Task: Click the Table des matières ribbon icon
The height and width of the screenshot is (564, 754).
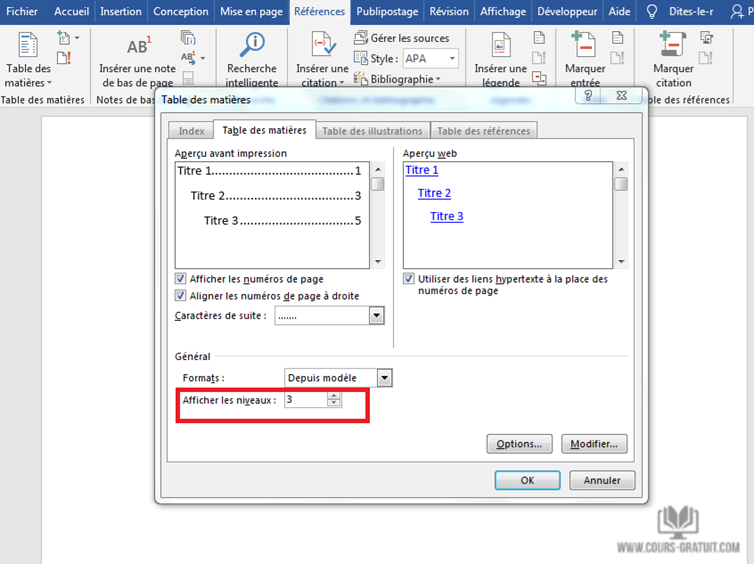Action: (28, 48)
